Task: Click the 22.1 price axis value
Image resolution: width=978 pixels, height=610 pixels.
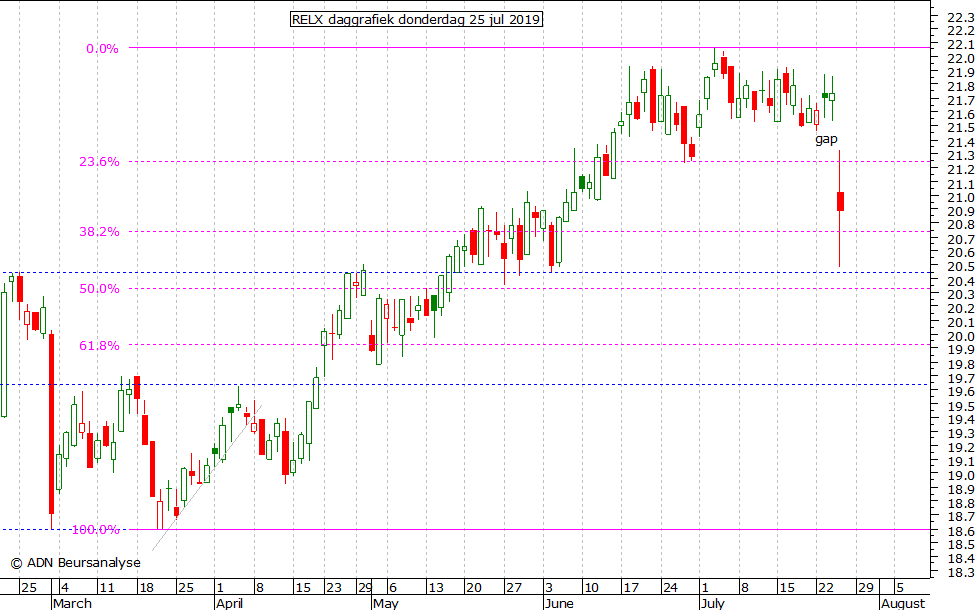Action: pyautogui.click(x=961, y=45)
